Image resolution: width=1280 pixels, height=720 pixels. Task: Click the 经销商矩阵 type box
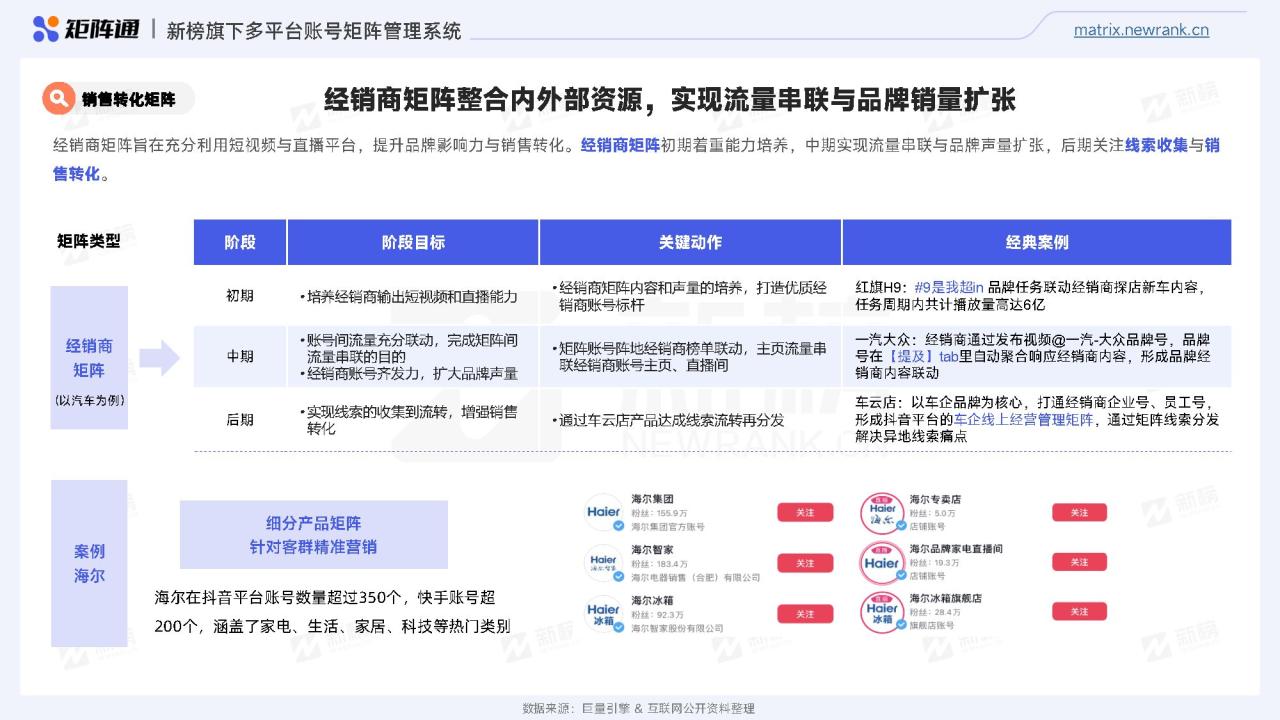coord(89,358)
